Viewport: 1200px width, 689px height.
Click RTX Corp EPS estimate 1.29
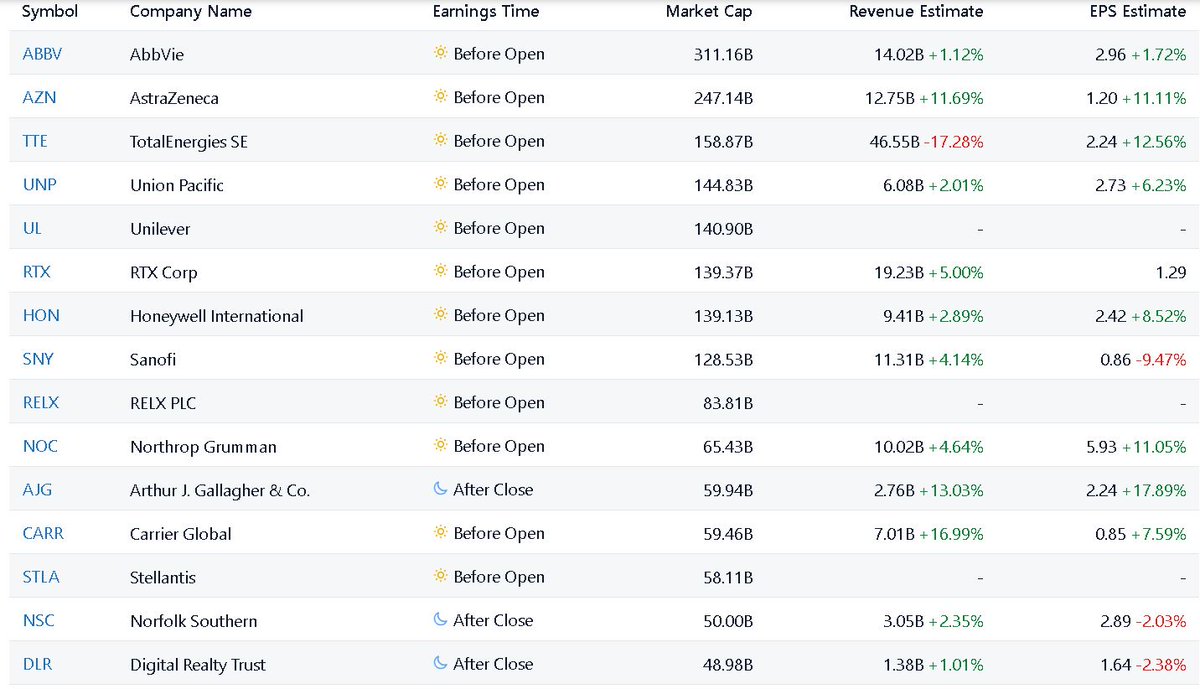click(x=1171, y=272)
